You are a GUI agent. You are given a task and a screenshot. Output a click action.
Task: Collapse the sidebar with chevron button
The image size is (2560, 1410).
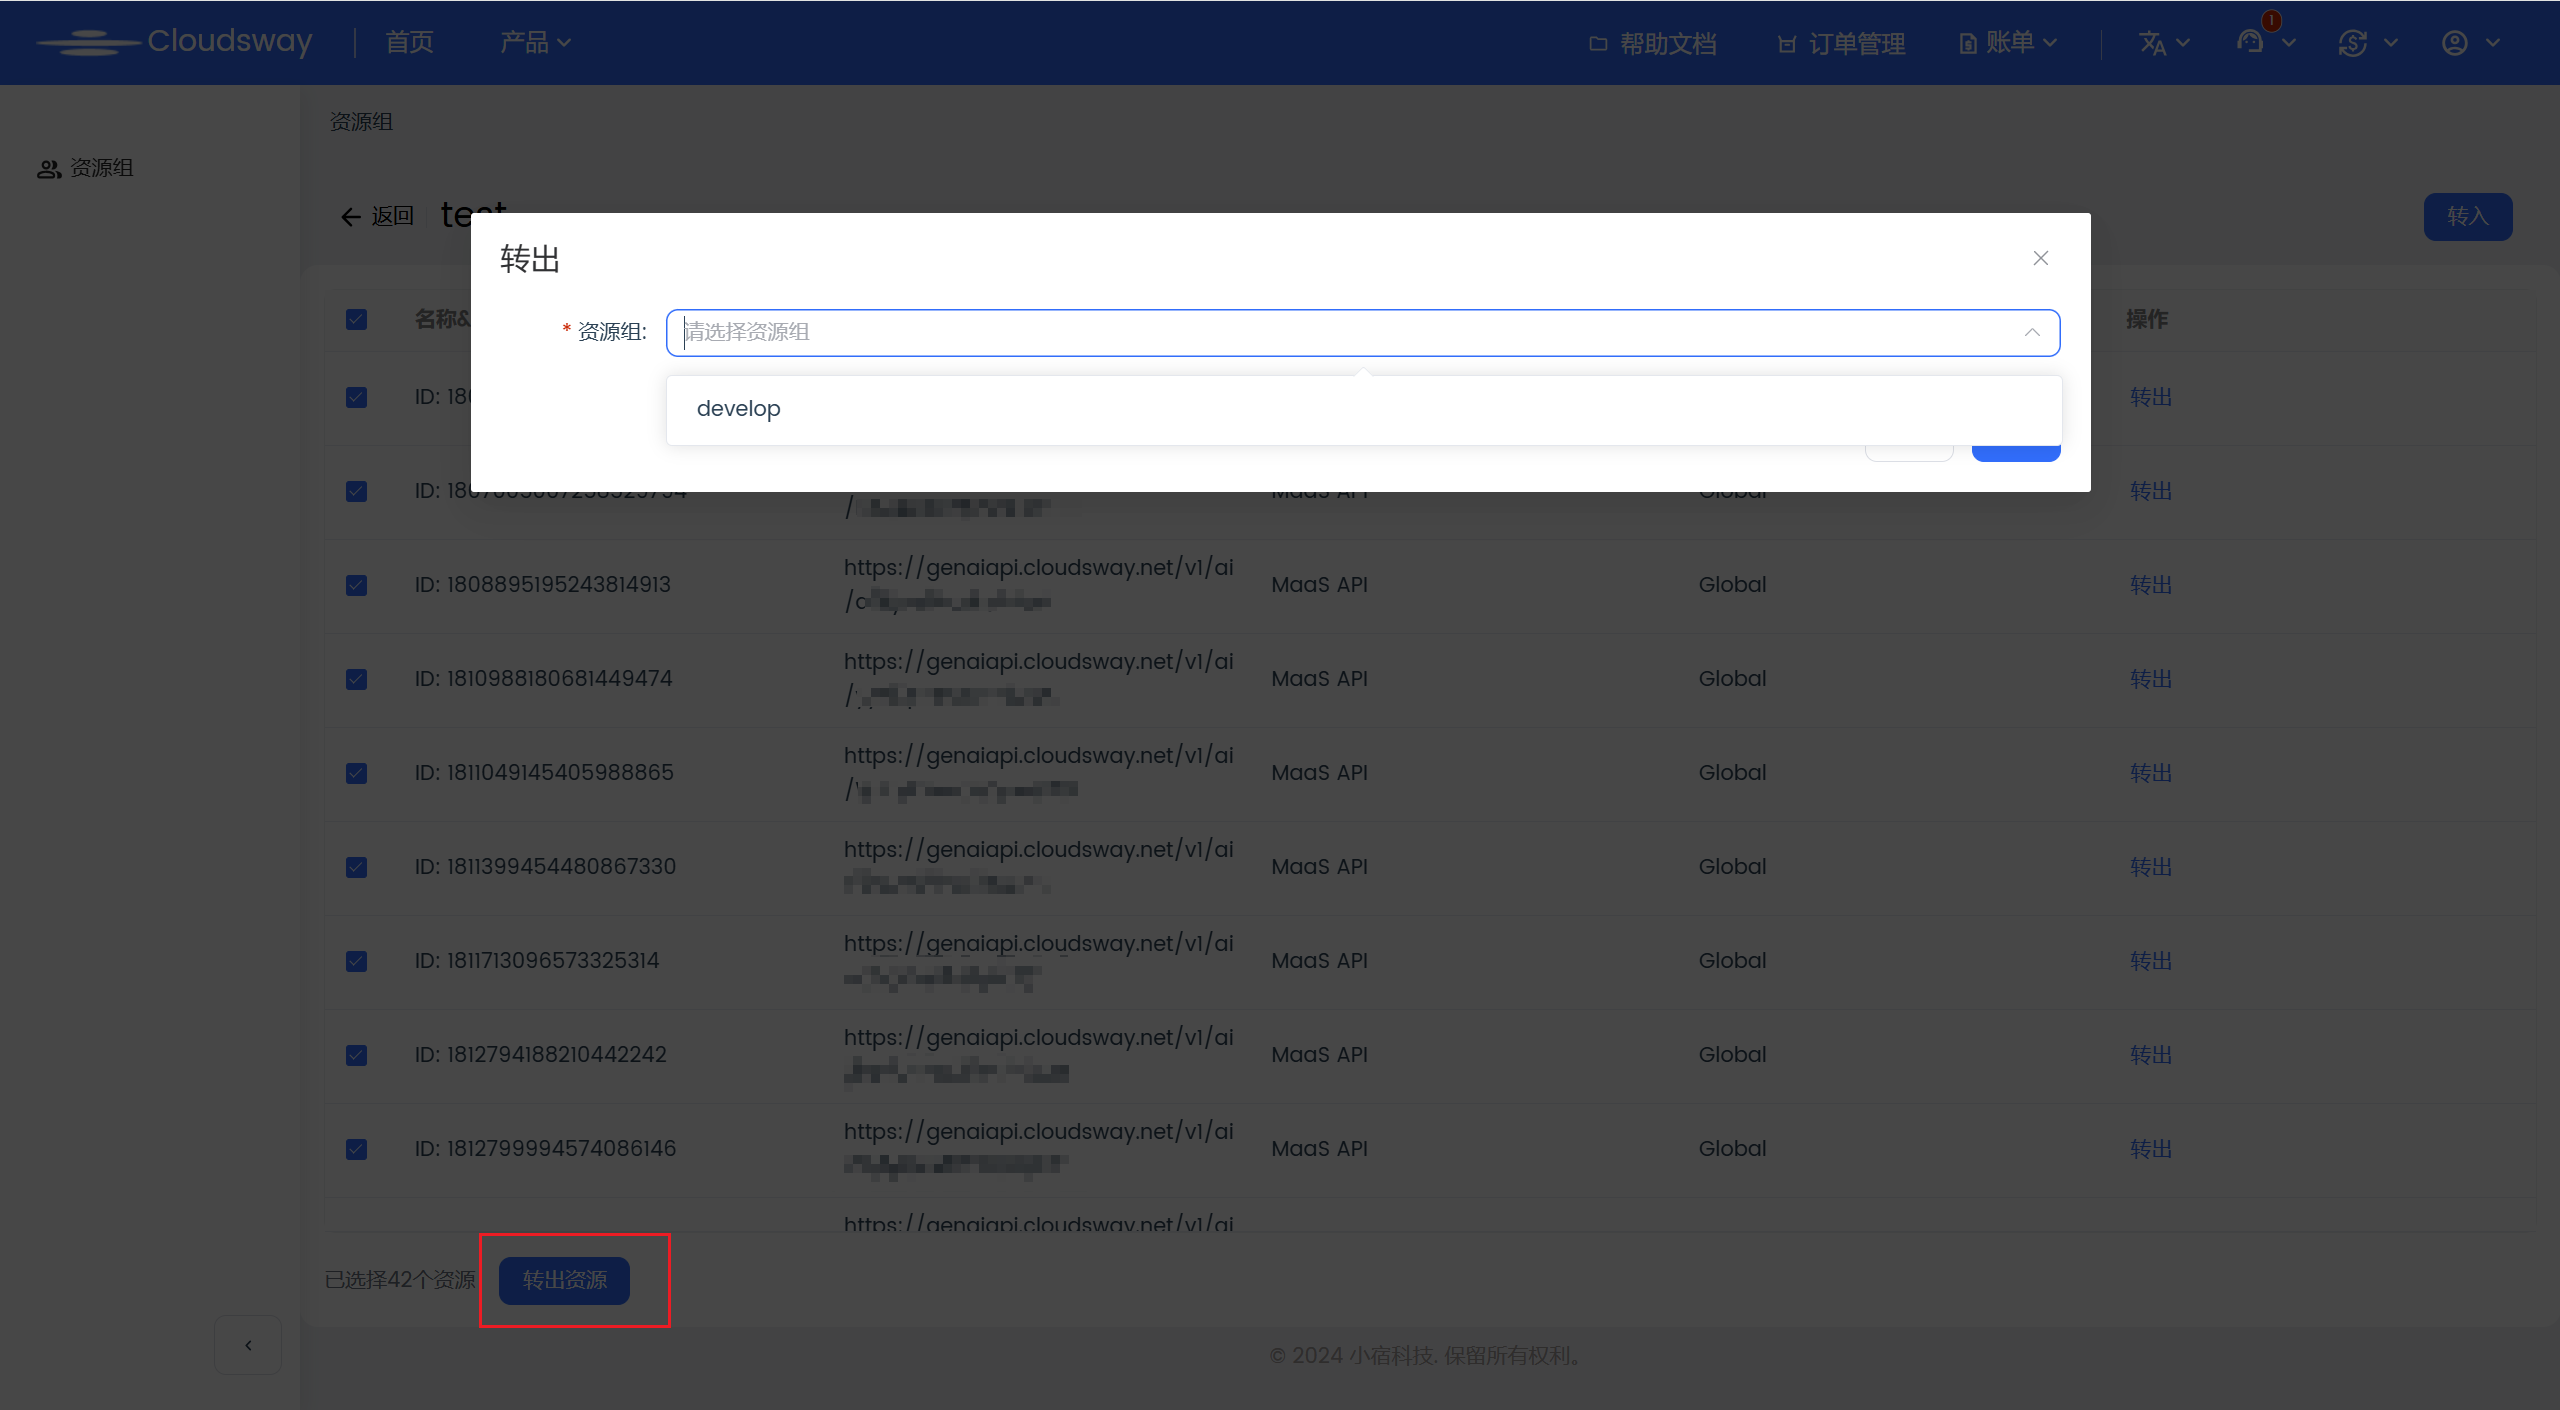click(x=248, y=1345)
